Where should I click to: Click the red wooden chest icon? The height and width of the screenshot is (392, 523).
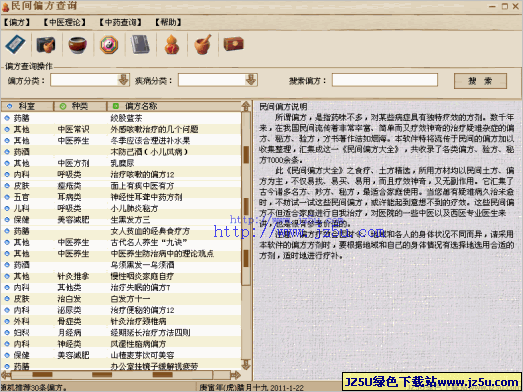coord(233,44)
